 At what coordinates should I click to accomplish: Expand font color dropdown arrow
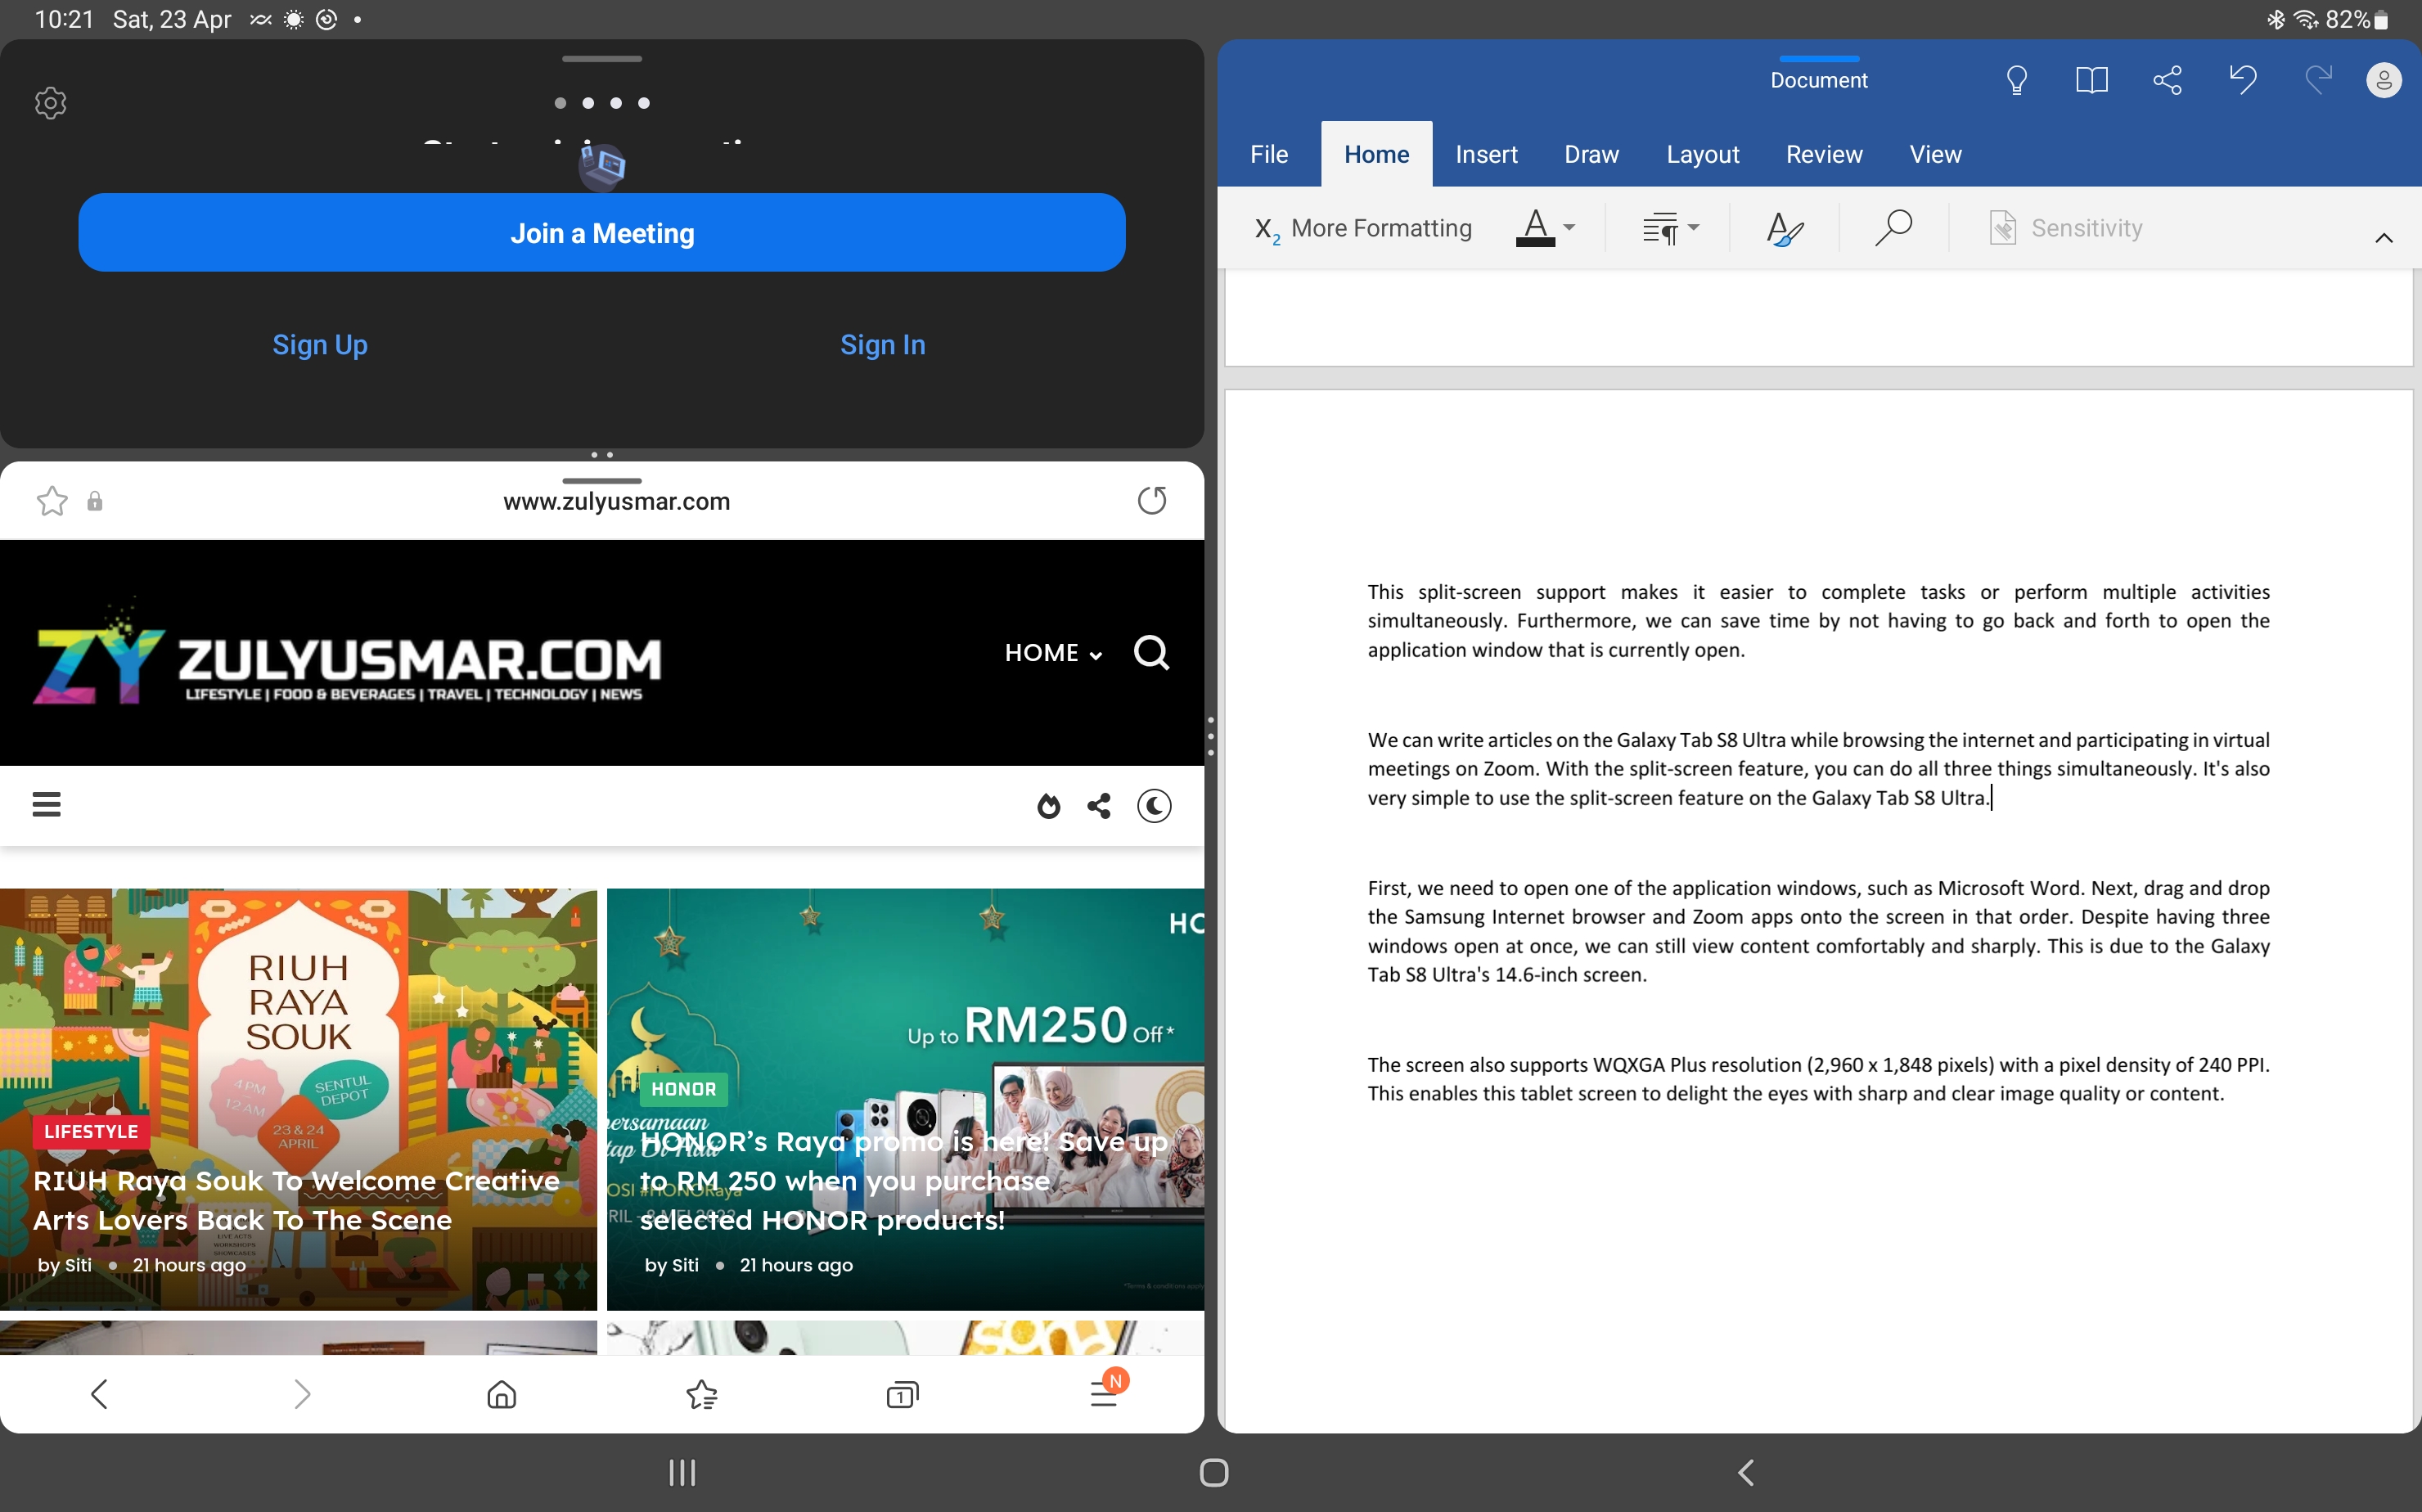[1569, 228]
